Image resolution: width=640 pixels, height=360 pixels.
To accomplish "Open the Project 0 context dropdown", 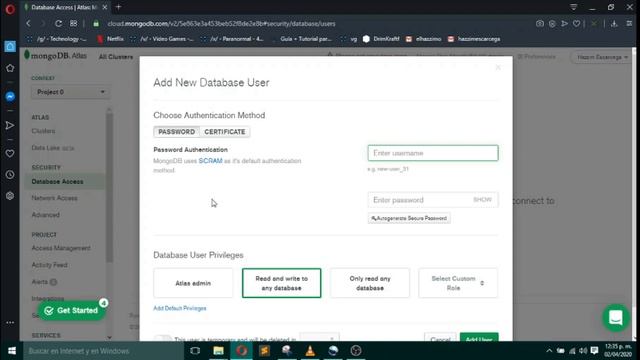I will 70,92.
